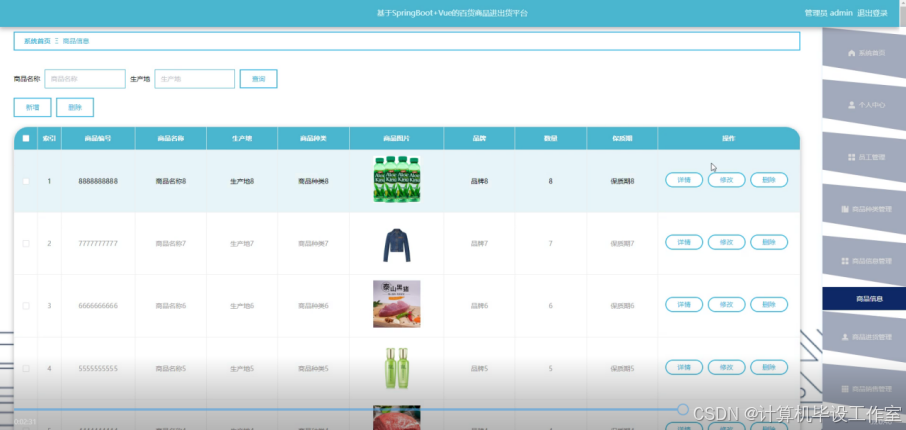This screenshot has height=430, width=906.
Task: Open 详情 for 商品名称5
Action: (x=684, y=367)
